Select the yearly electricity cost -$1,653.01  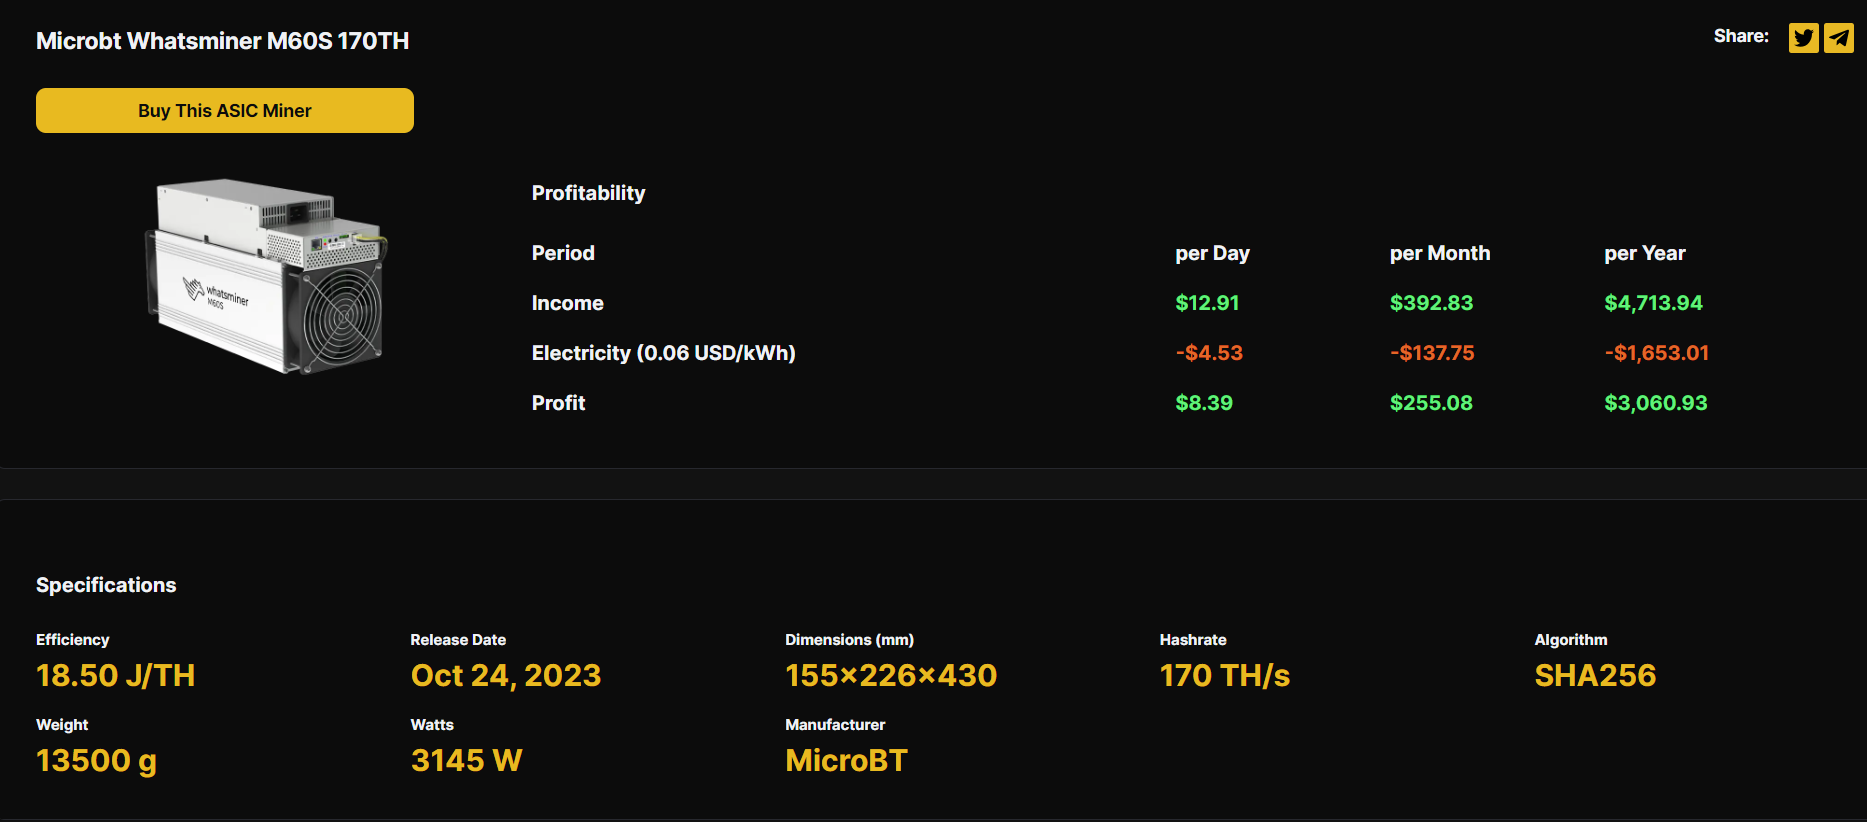pos(1657,353)
